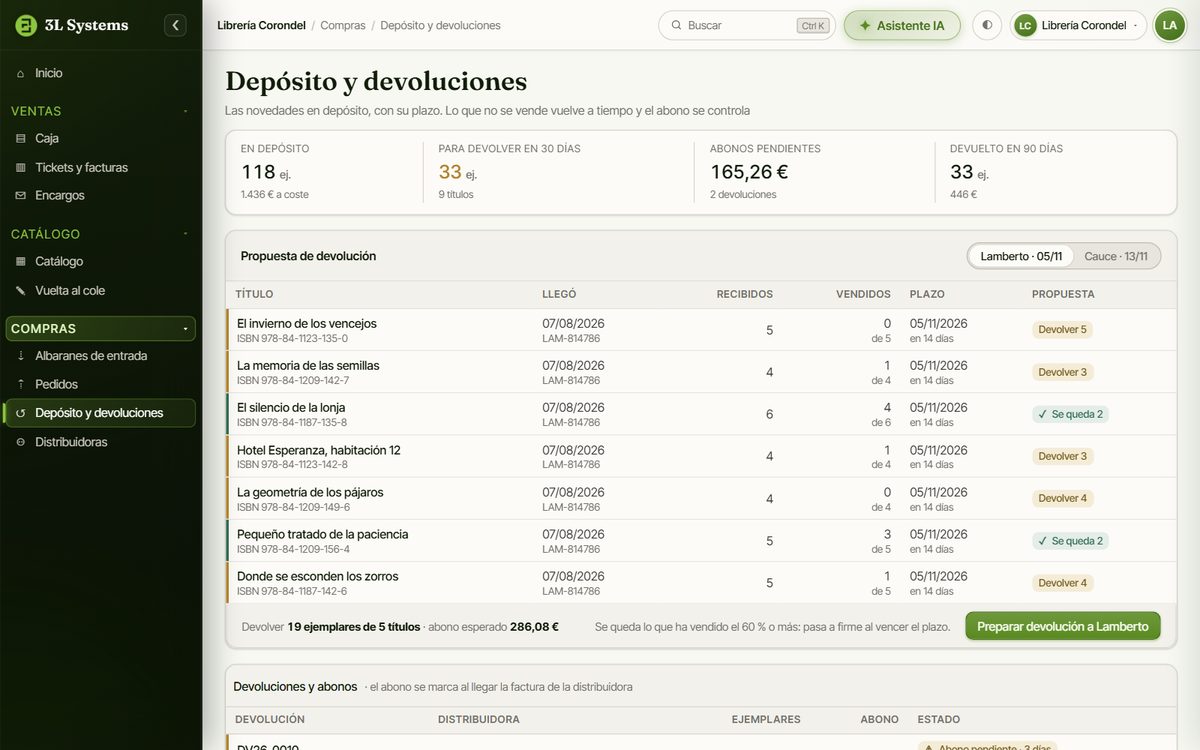Click Devolver 4 for Donde se esconden los zorros
The height and width of the screenshot is (750, 1200).
pos(1062,583)
